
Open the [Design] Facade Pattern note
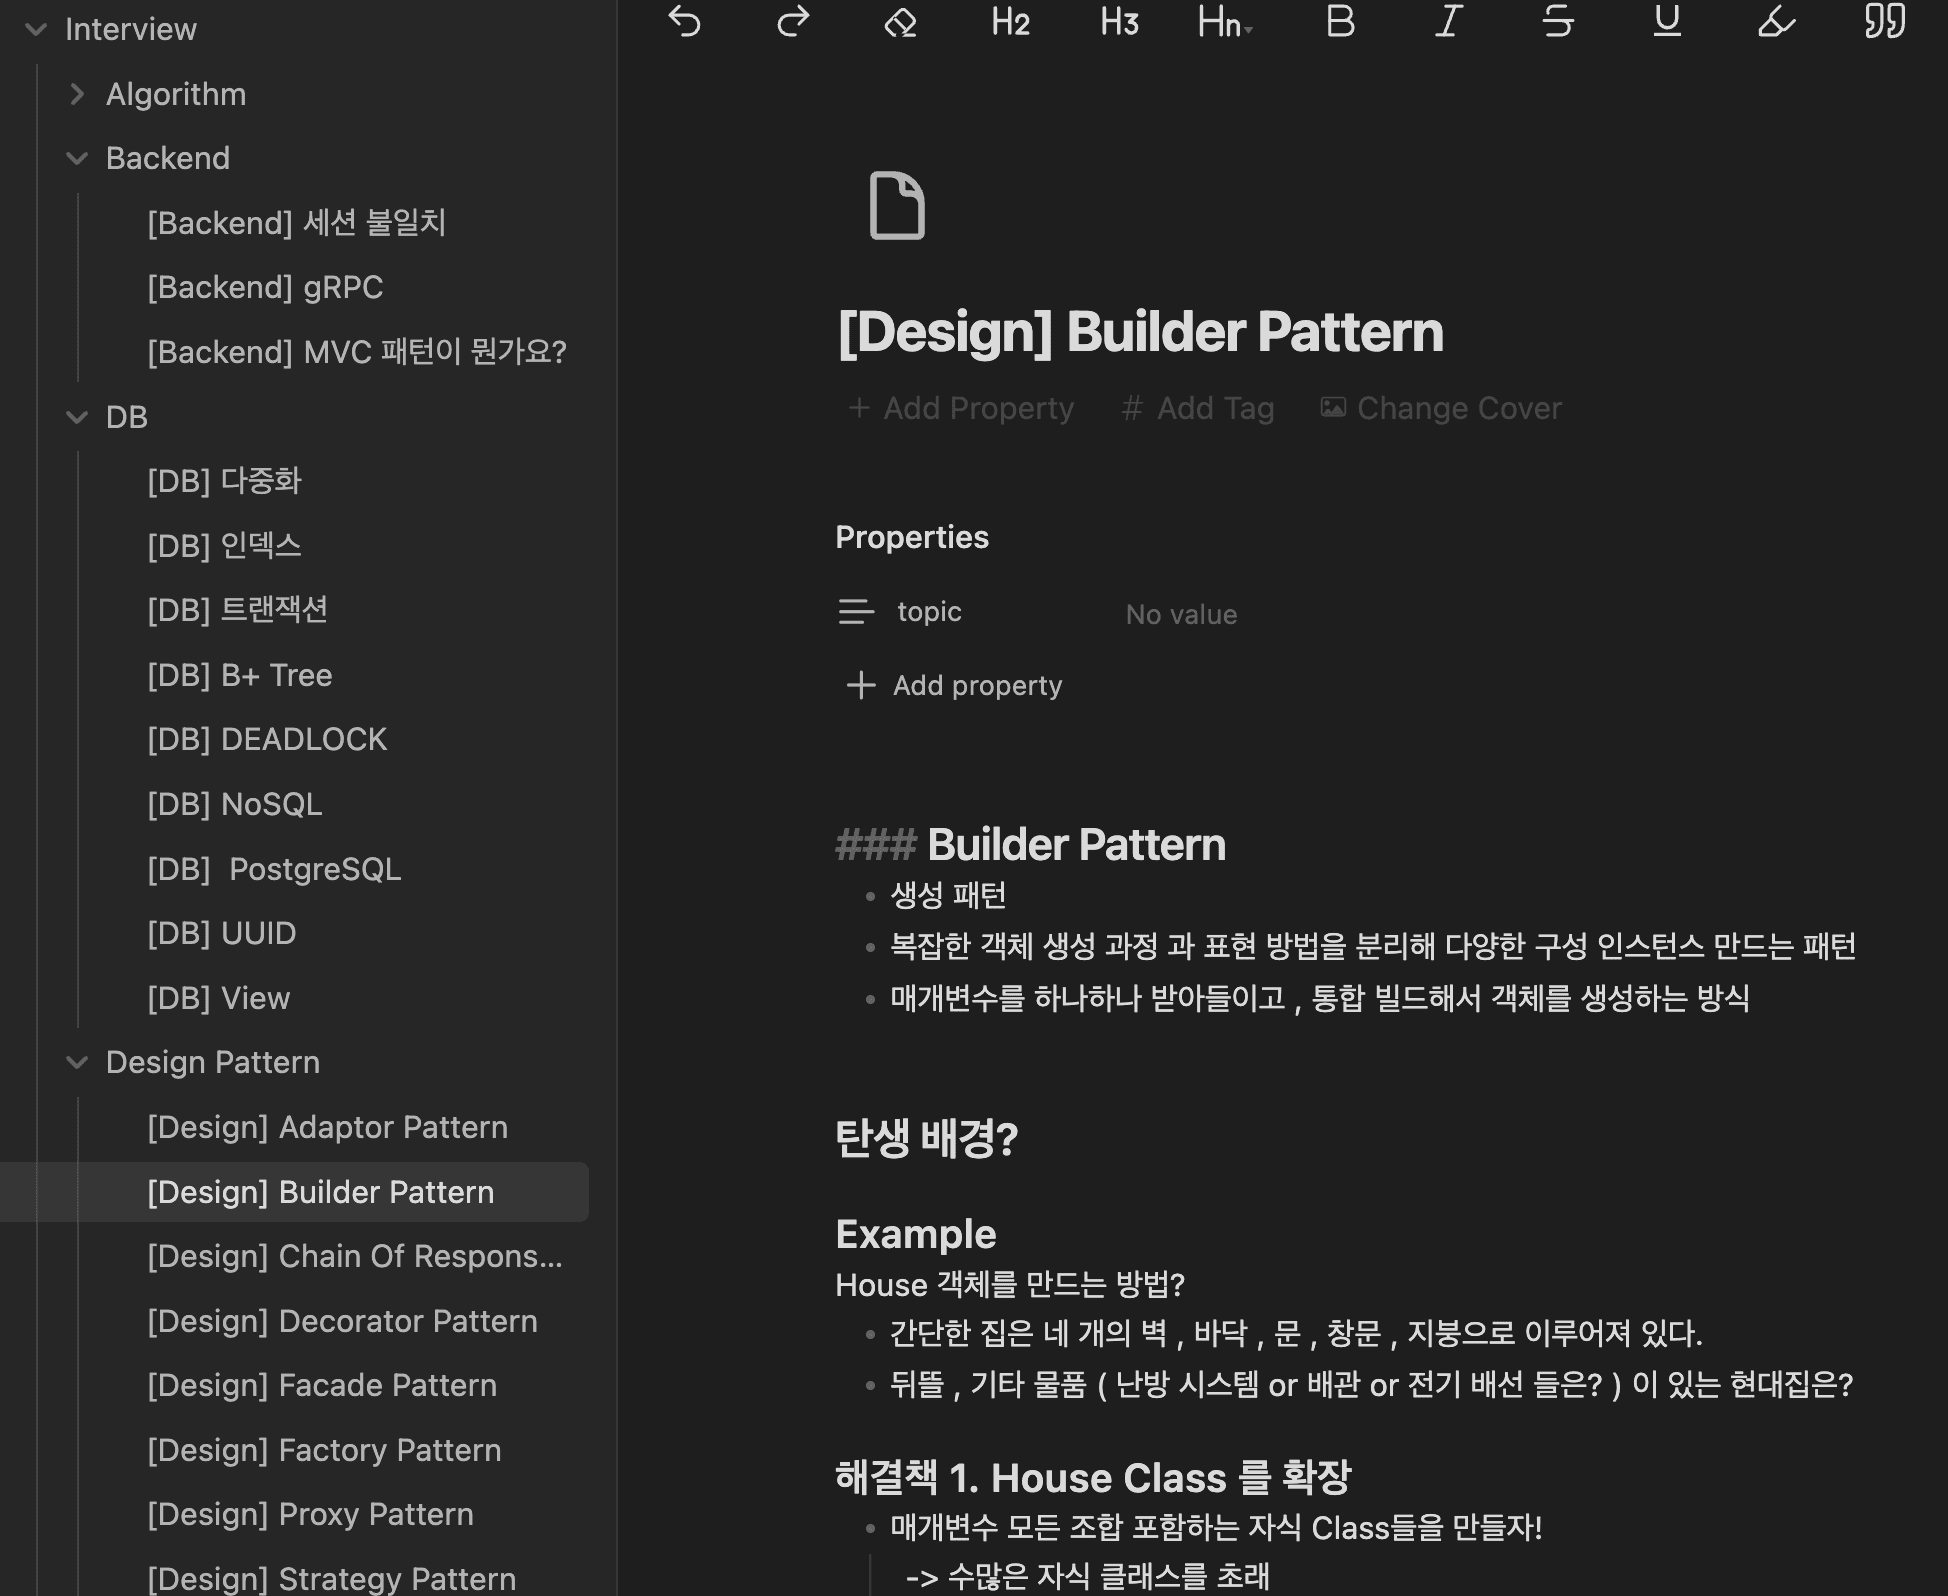coord(322,1385)
